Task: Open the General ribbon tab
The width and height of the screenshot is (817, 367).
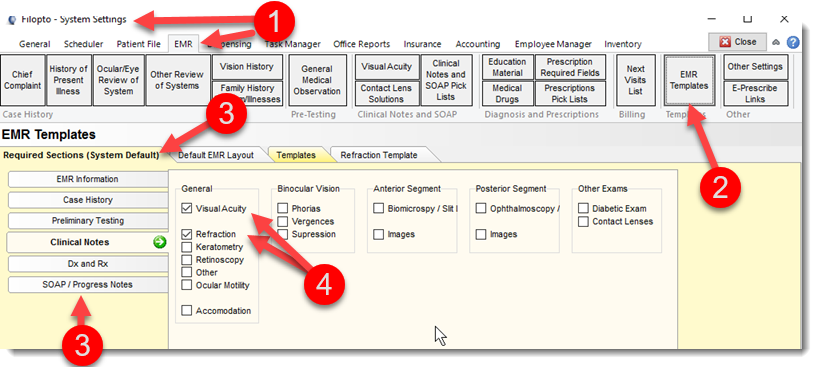Action: pos(35,44)
